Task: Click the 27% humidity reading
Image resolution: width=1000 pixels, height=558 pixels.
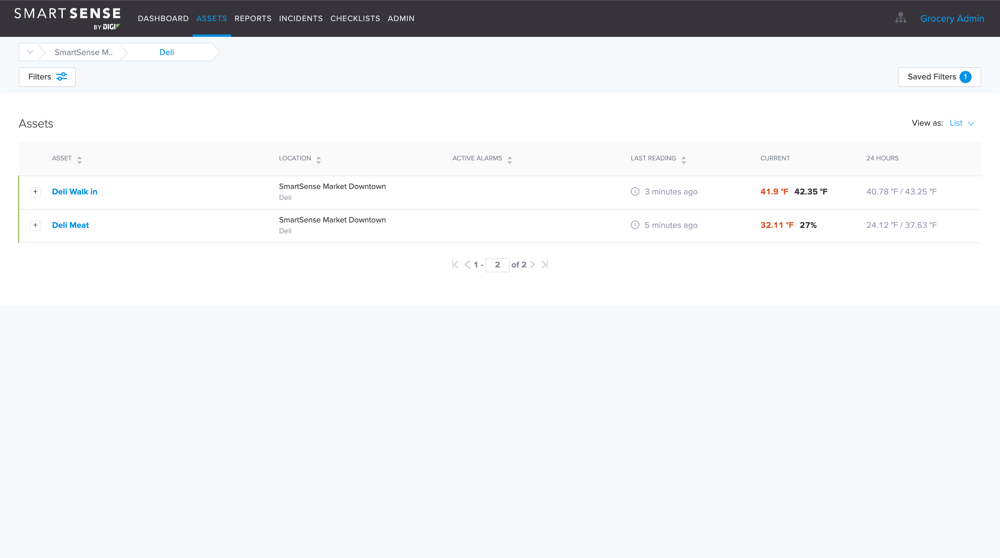Action: [808, 225]
